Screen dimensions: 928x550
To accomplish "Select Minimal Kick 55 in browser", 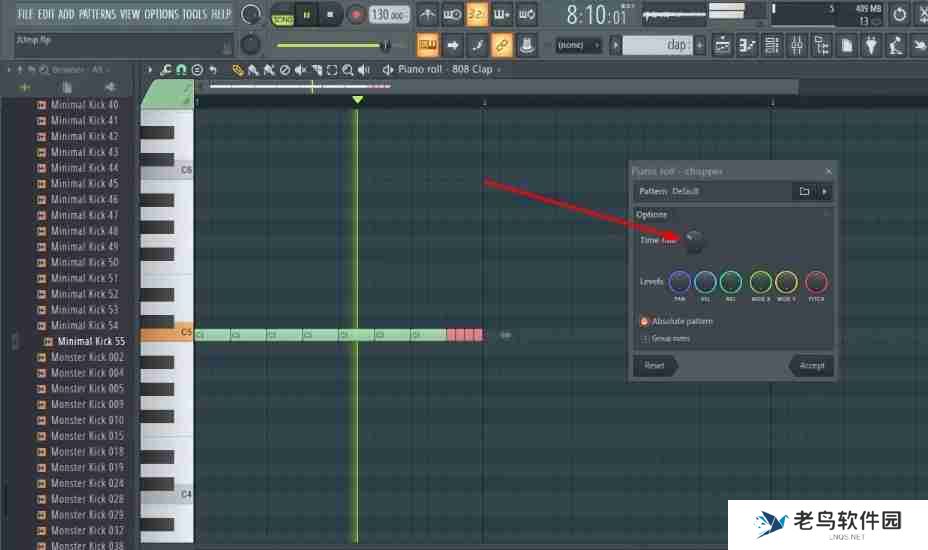I will click(x=91, y=341).
